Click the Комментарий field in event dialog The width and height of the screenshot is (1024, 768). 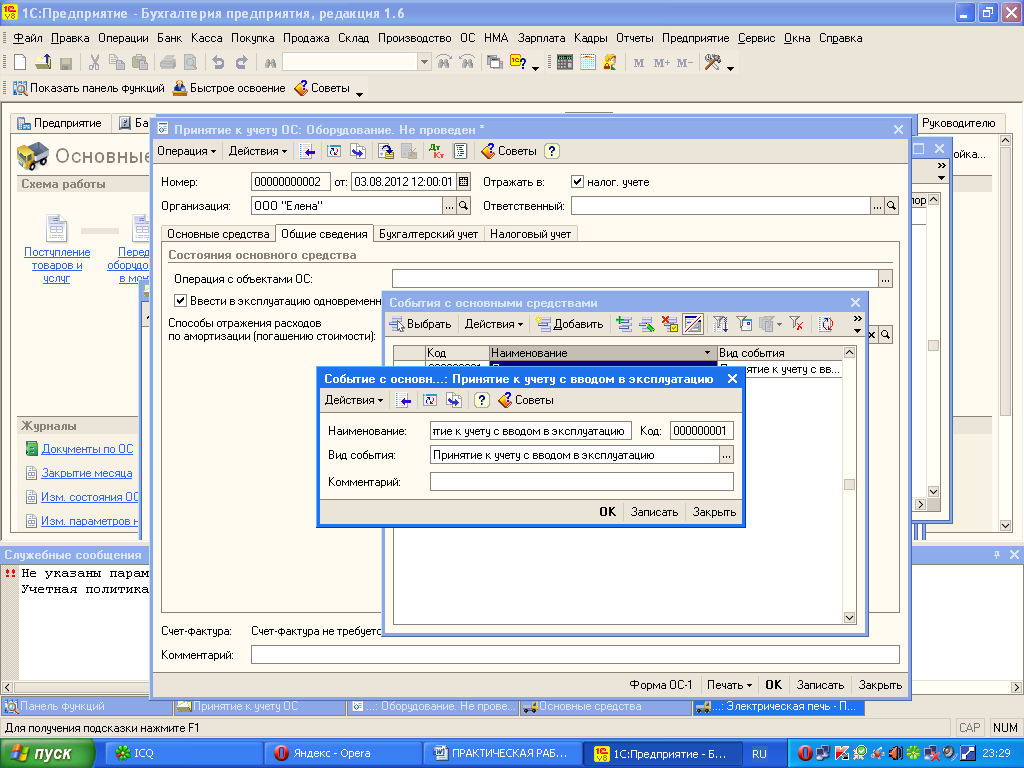click(581, 482)
